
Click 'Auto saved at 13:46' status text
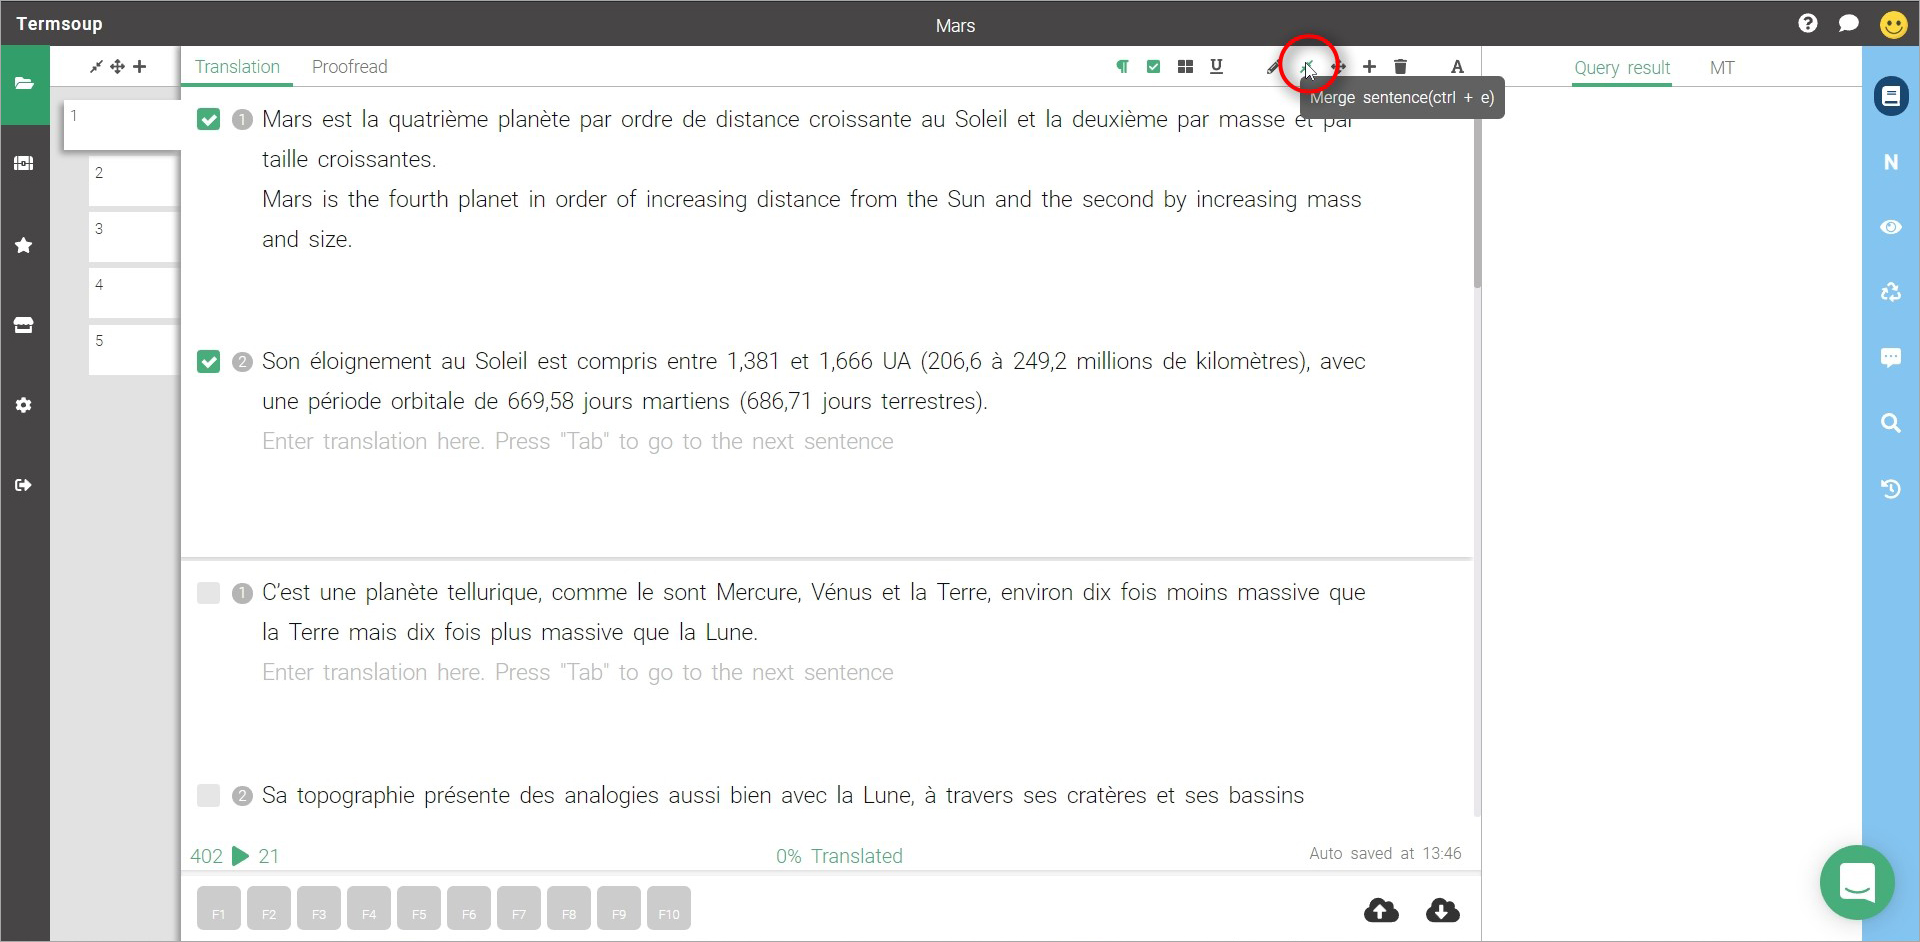[1385, 853]
